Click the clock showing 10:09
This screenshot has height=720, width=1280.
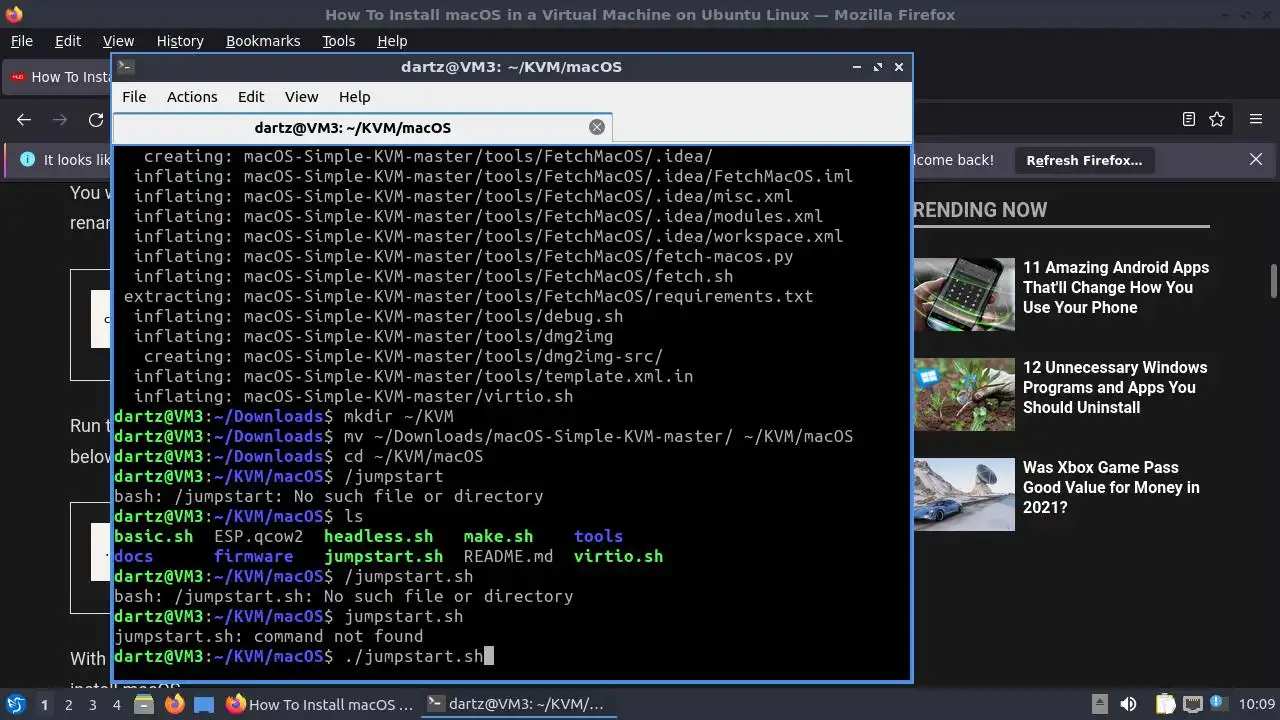(x=1258, y=704)
